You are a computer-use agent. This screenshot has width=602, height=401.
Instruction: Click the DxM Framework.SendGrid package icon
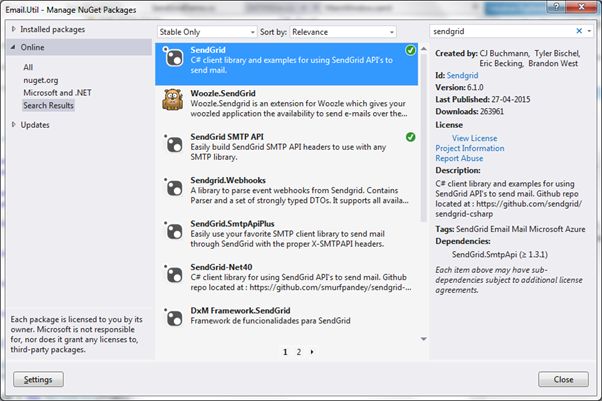tap(174, 317)
